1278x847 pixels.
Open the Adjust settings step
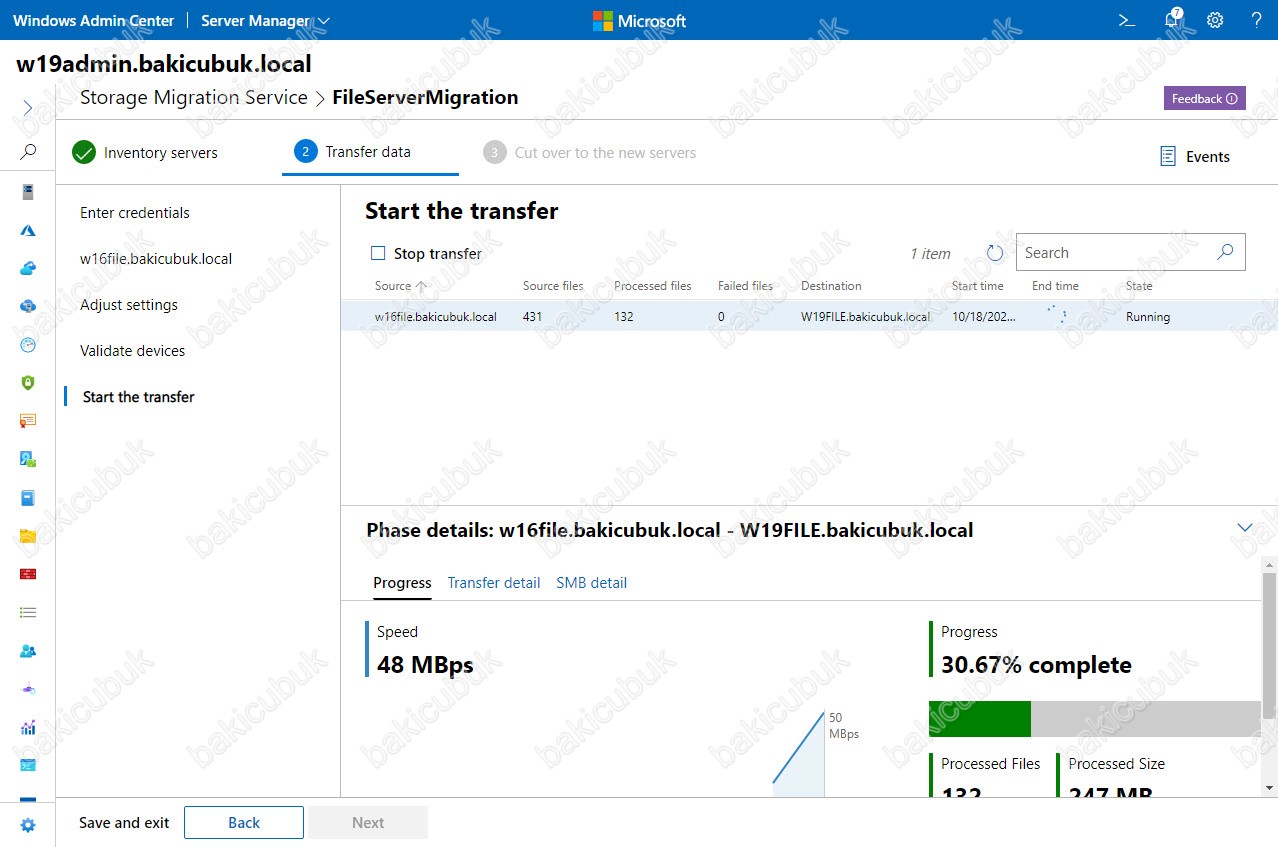point(129,305)
